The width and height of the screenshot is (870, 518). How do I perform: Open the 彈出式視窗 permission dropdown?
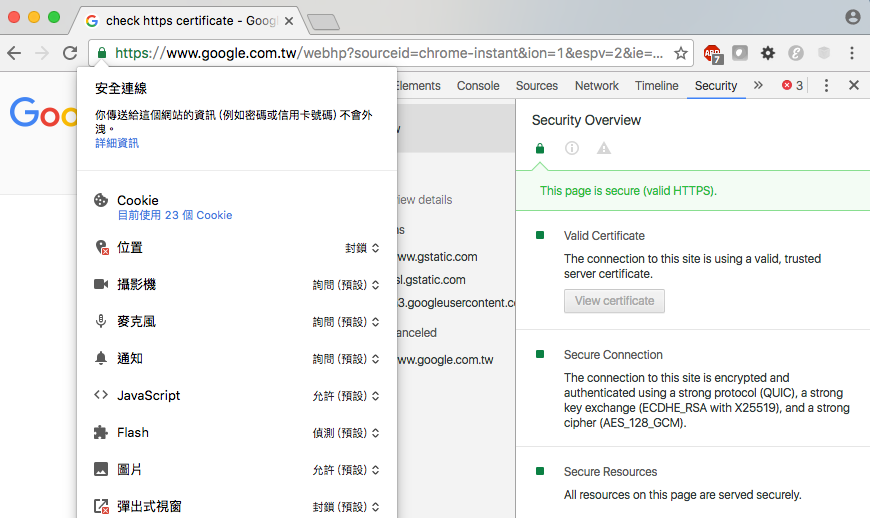[x=346, y=507]
